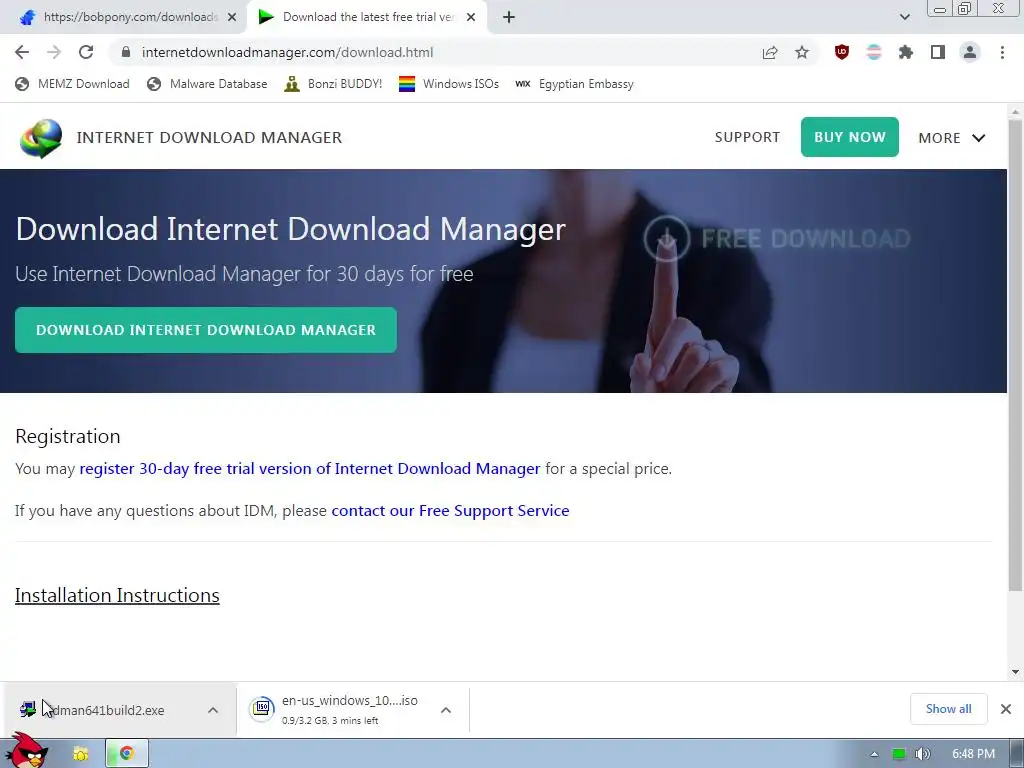Select the Download the latest free trial tab
Image resolution: width=1024 pixels, height=768 pixels.
click(366, 17)
